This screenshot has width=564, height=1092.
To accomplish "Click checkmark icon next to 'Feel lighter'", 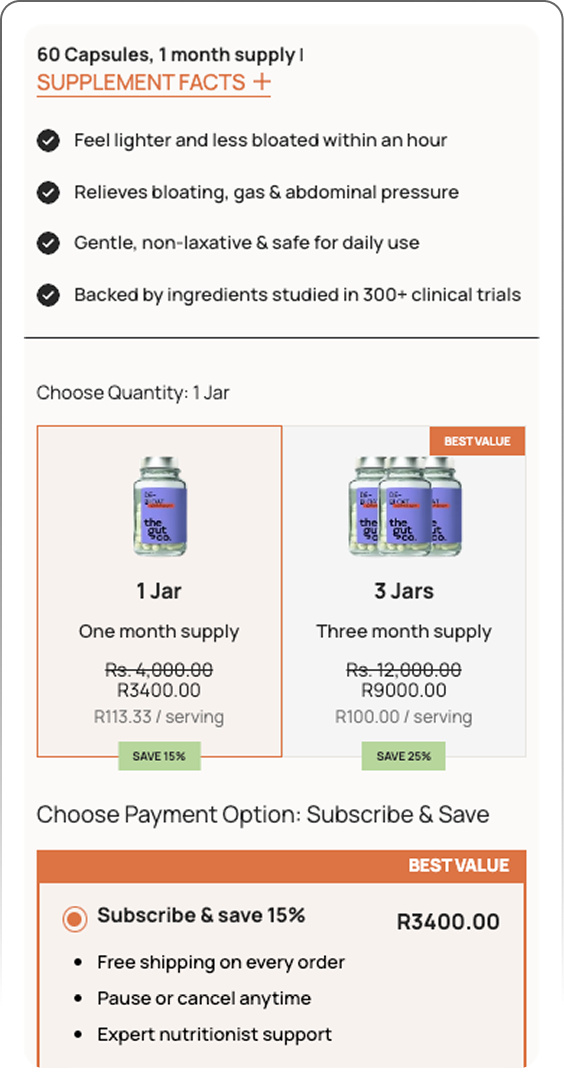I will (48, 141).
